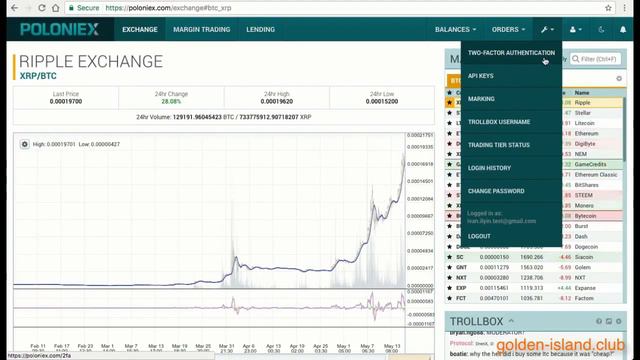Click the Trollbox gear settings icon
This screenshot has height=360, width=640.
pyautogui.click(x=619, y=321)
